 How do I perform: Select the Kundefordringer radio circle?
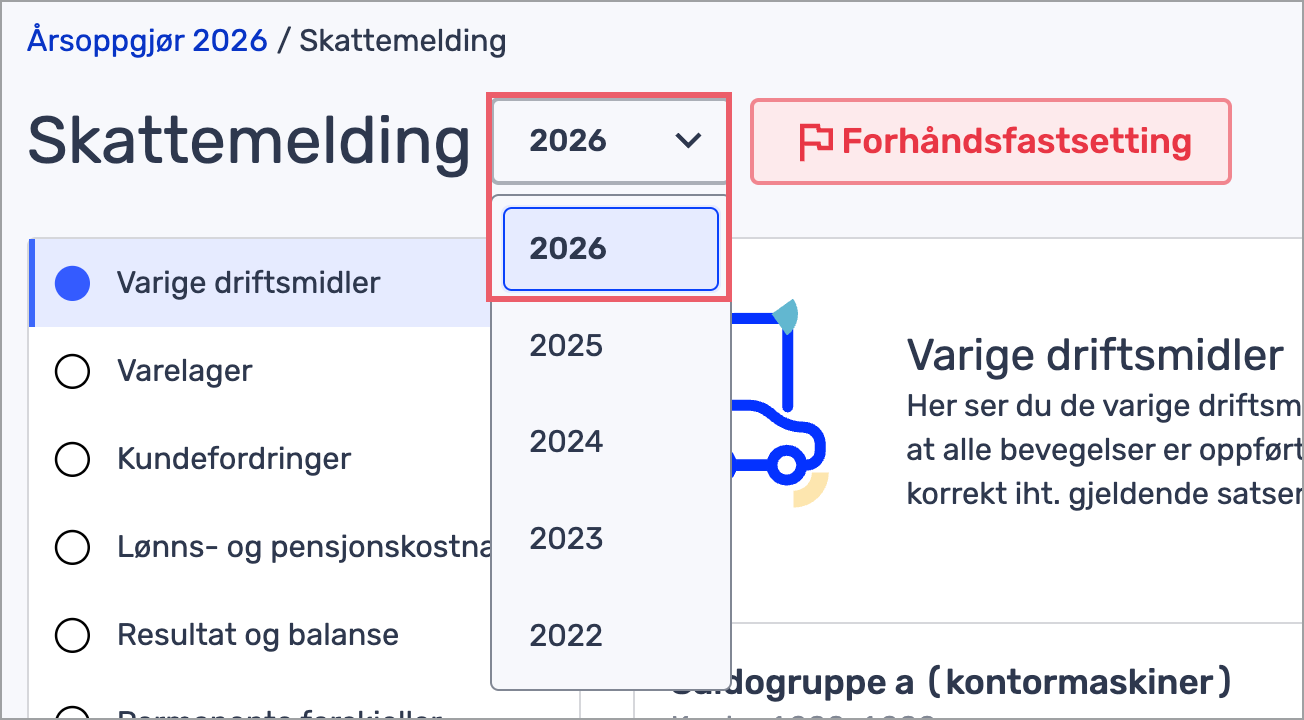pyautogui.click(x=72, y=459)
